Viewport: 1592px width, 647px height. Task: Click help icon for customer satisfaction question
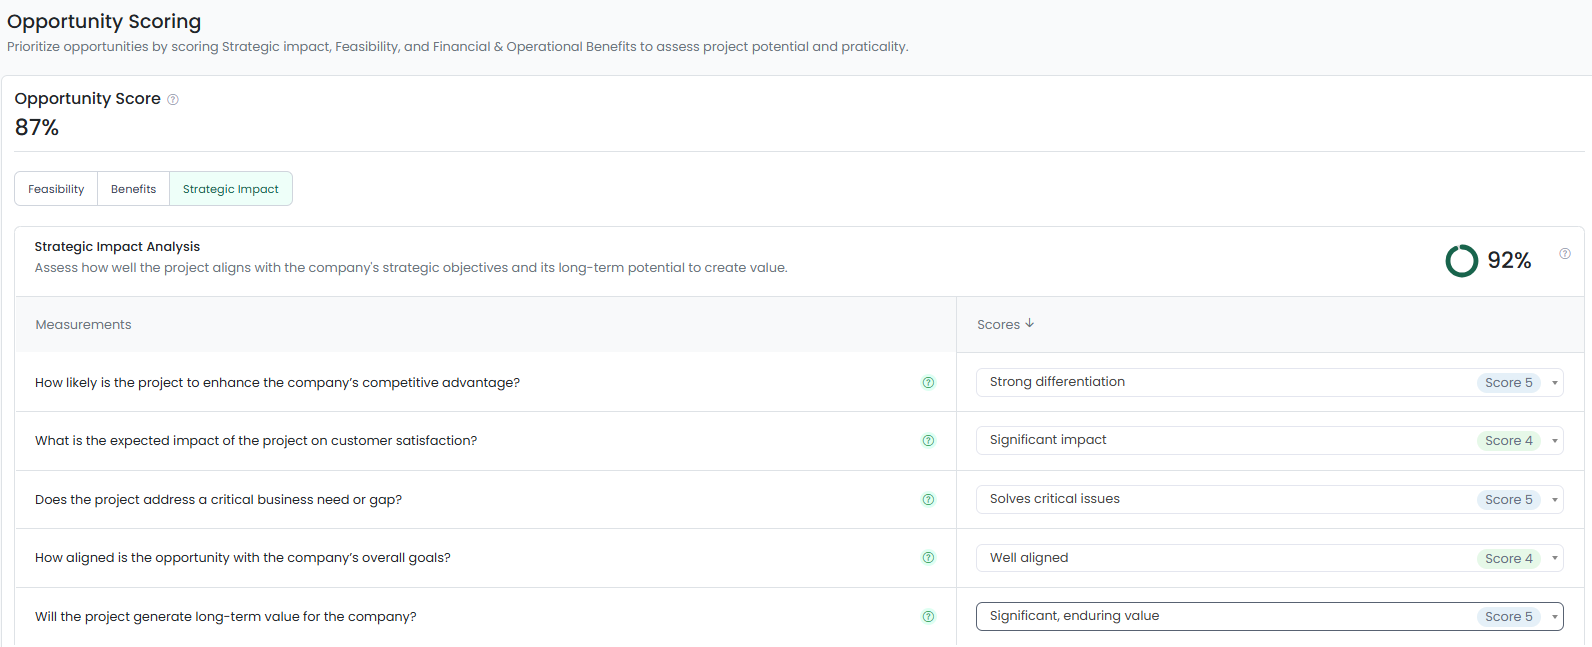928,441
